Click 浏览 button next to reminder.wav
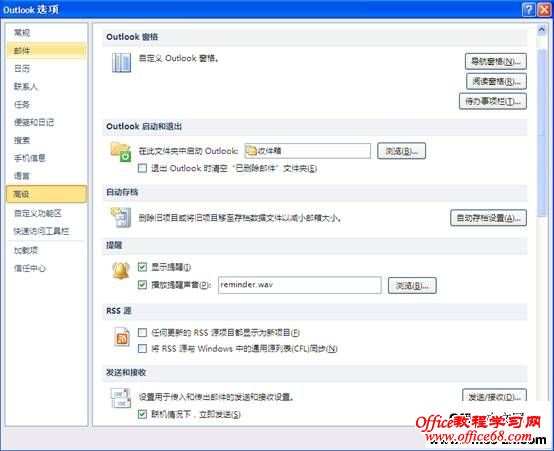554x451 pixels. [412, 285]
